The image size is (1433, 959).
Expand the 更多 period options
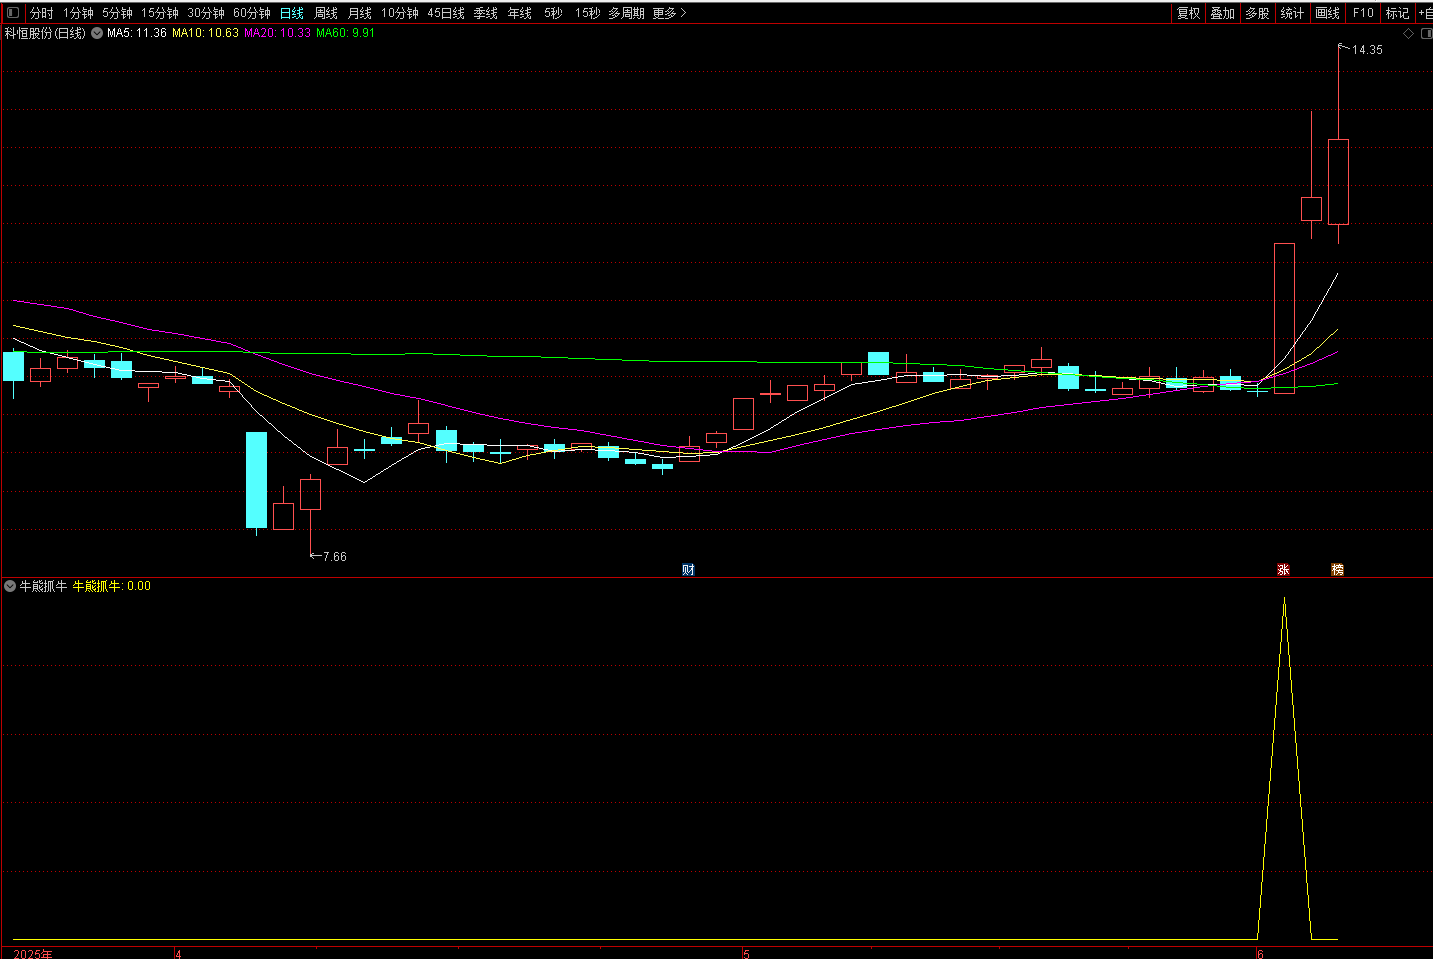point(669,13)
